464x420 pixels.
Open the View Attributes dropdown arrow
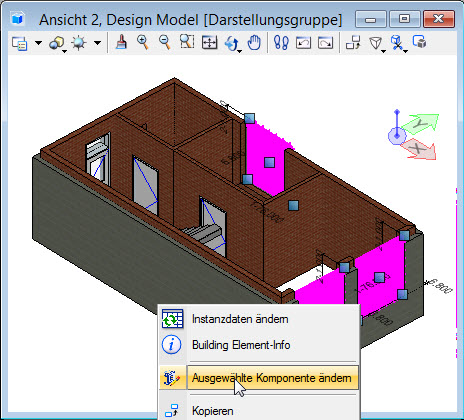38,43
